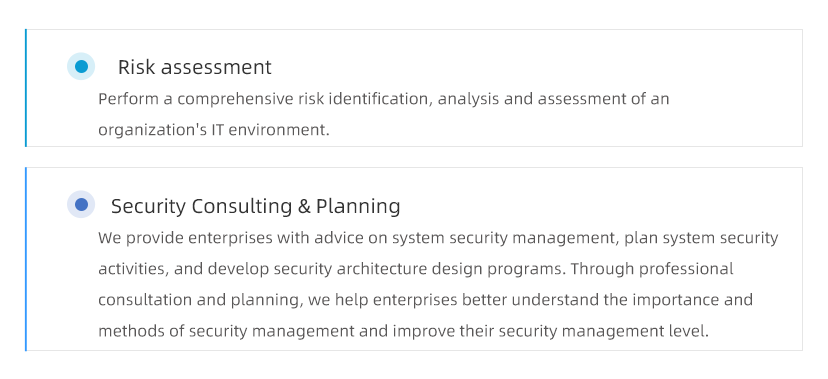
Task: Click the blue left accent bar of Security Consulting card
Action: tap(25, 259)
